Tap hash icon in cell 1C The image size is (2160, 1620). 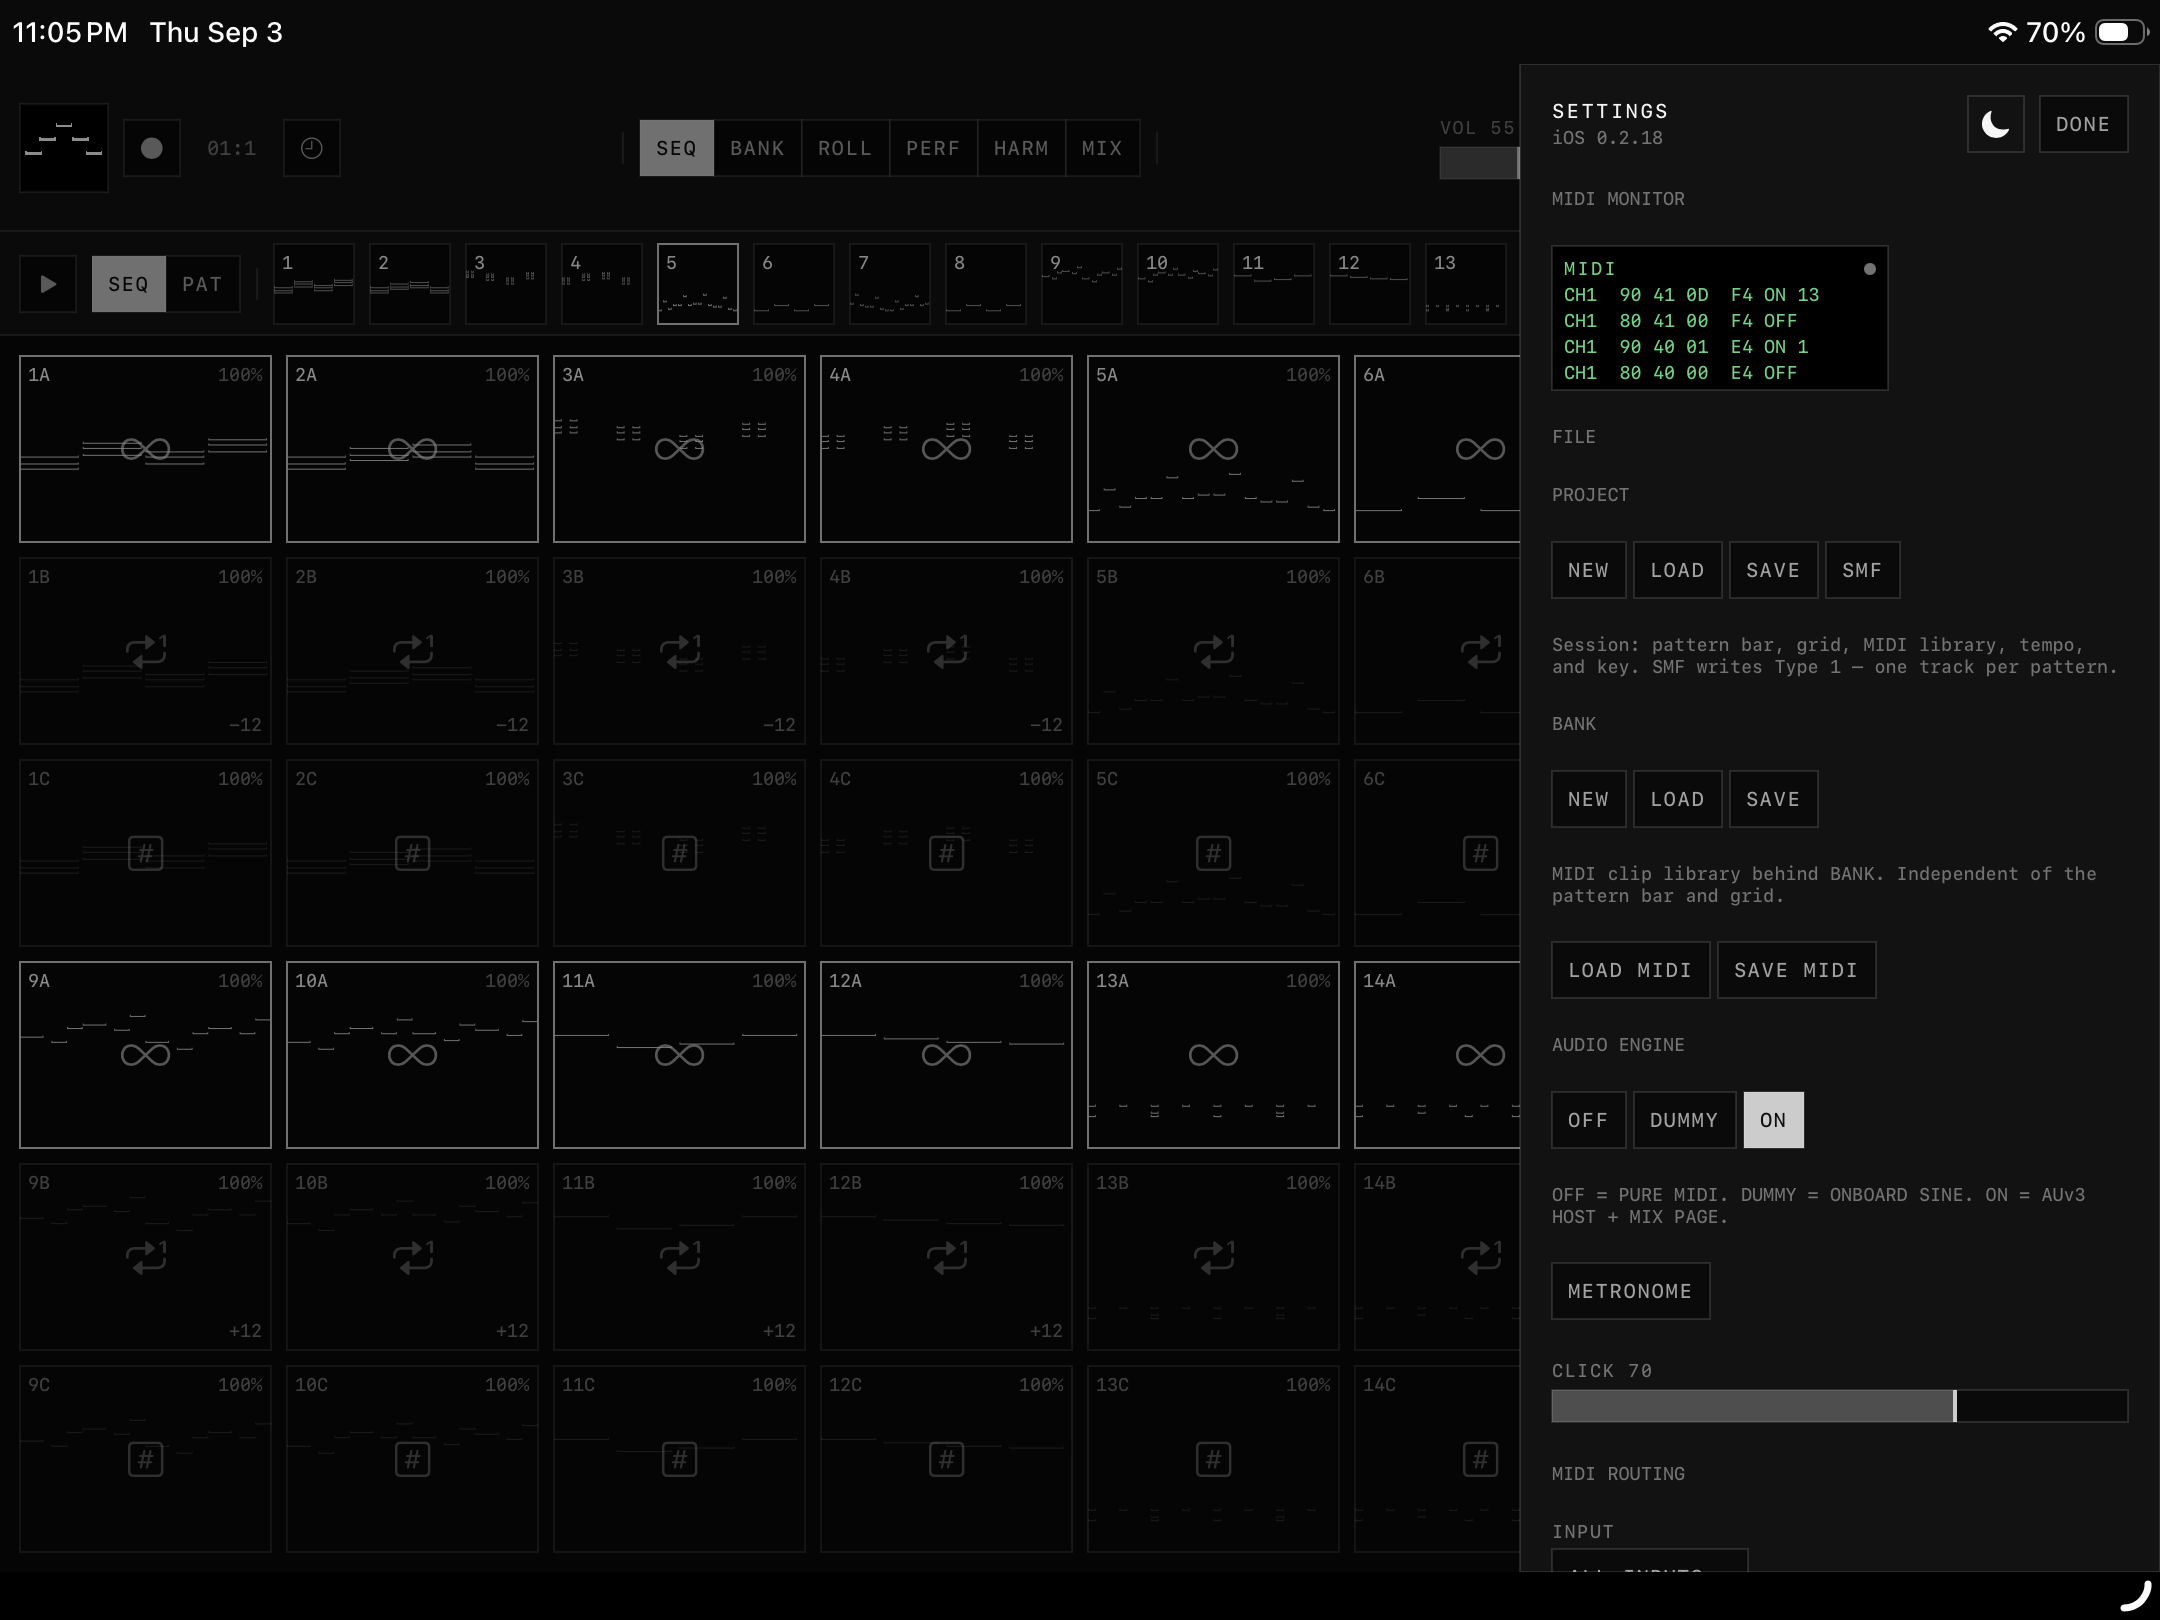145,853
